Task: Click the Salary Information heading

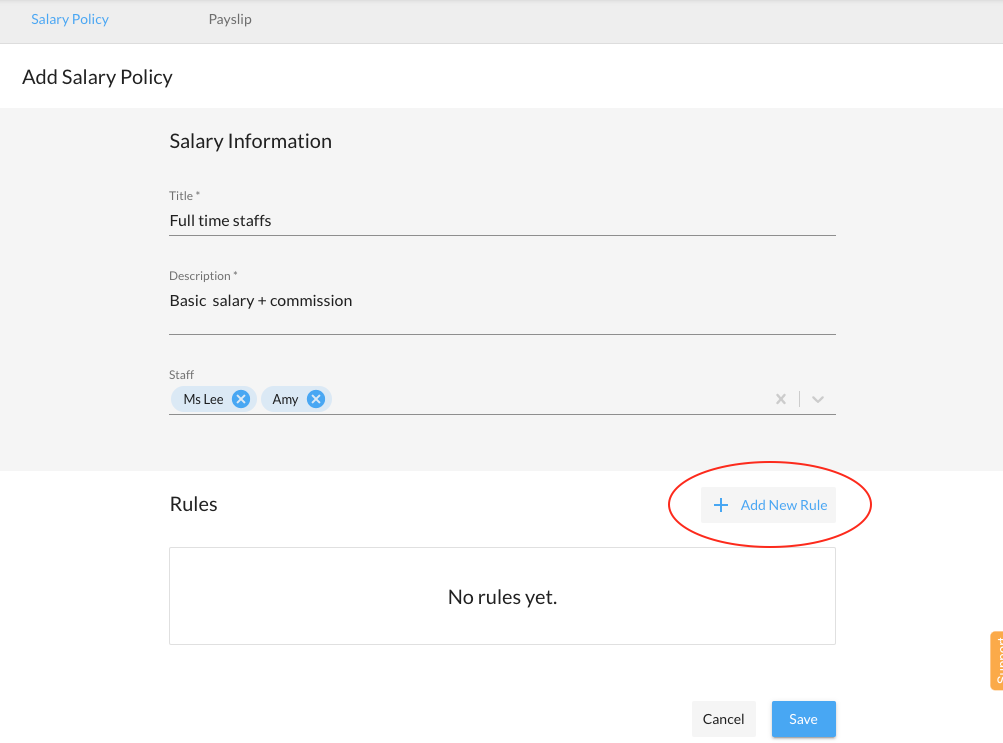Action: 251,141
